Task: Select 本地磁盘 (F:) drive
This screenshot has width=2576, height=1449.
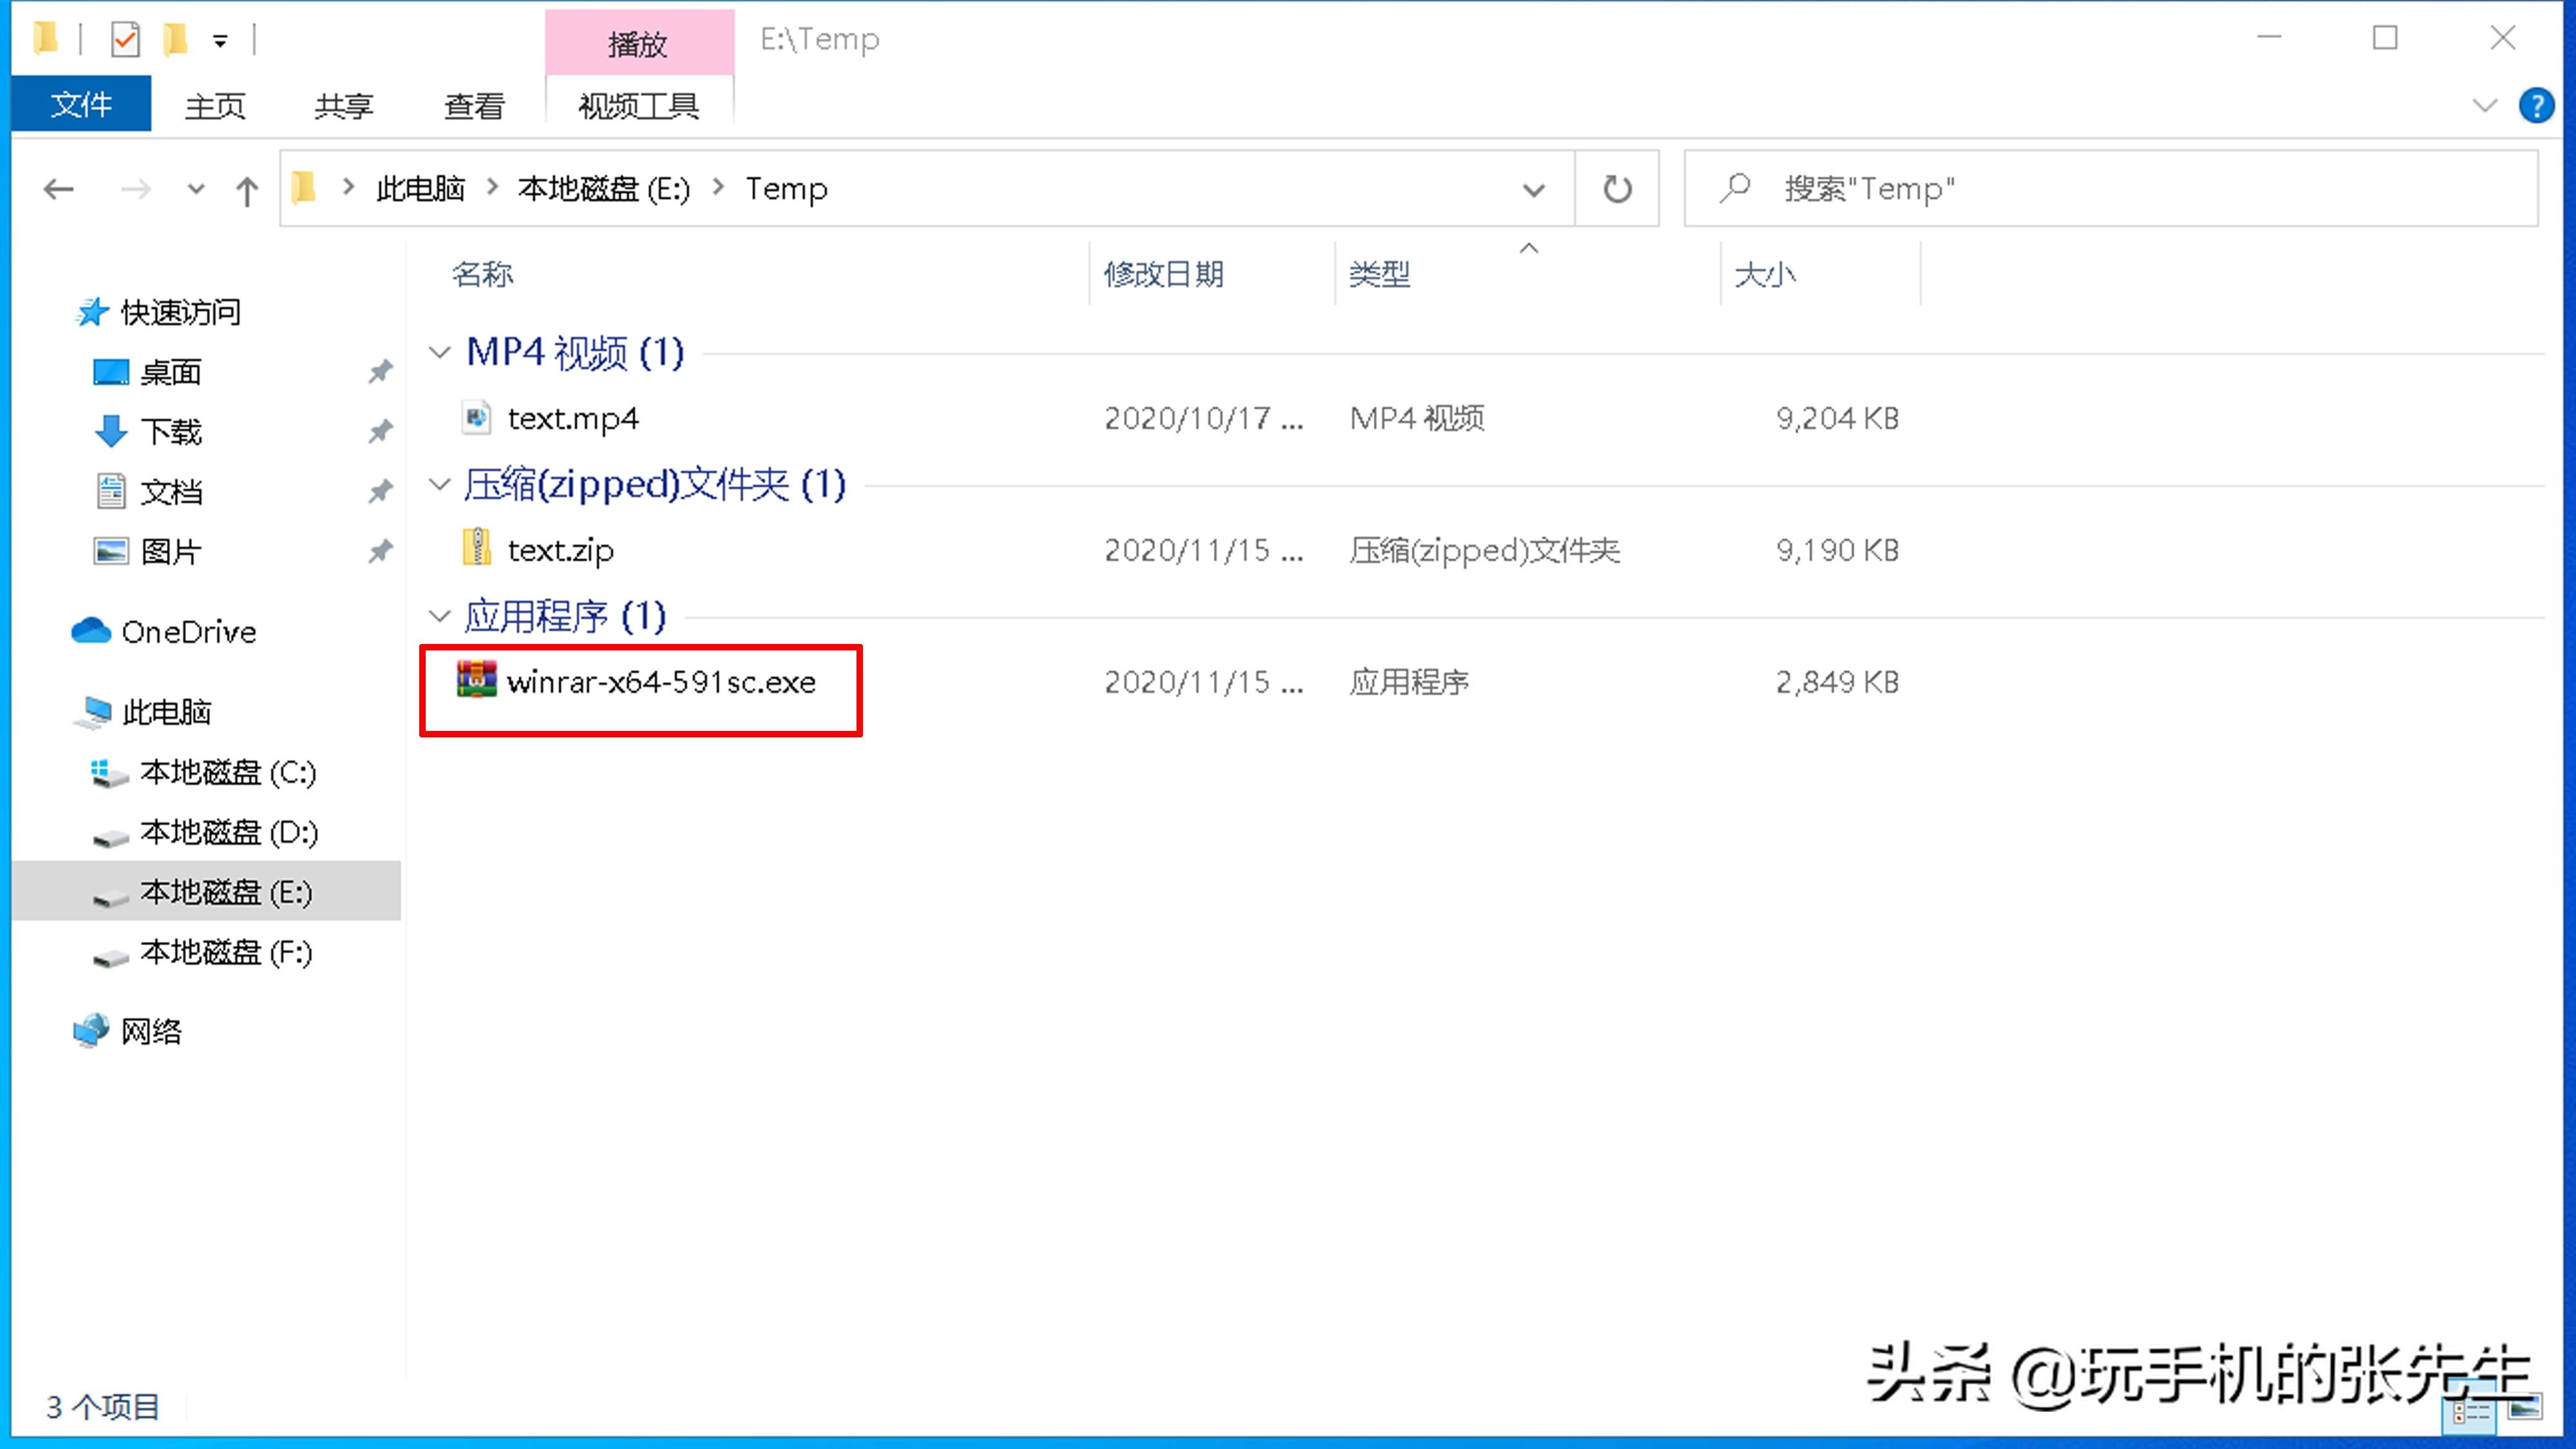Action: [227, 952]
